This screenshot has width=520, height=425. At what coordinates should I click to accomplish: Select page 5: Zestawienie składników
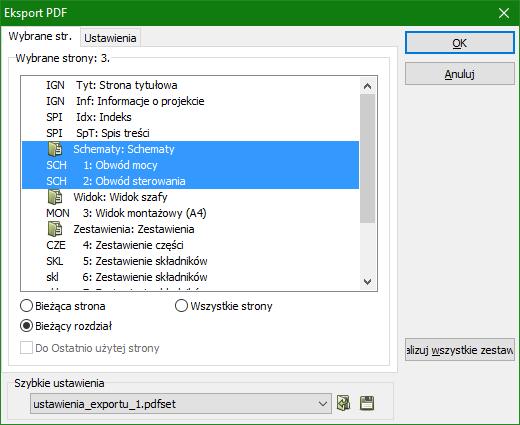190,261
